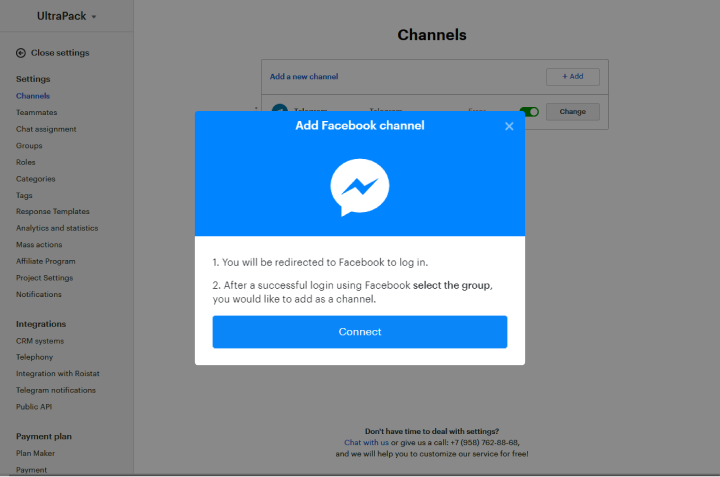
Task: Open Roles settings
Action: (x=26, y=162)
